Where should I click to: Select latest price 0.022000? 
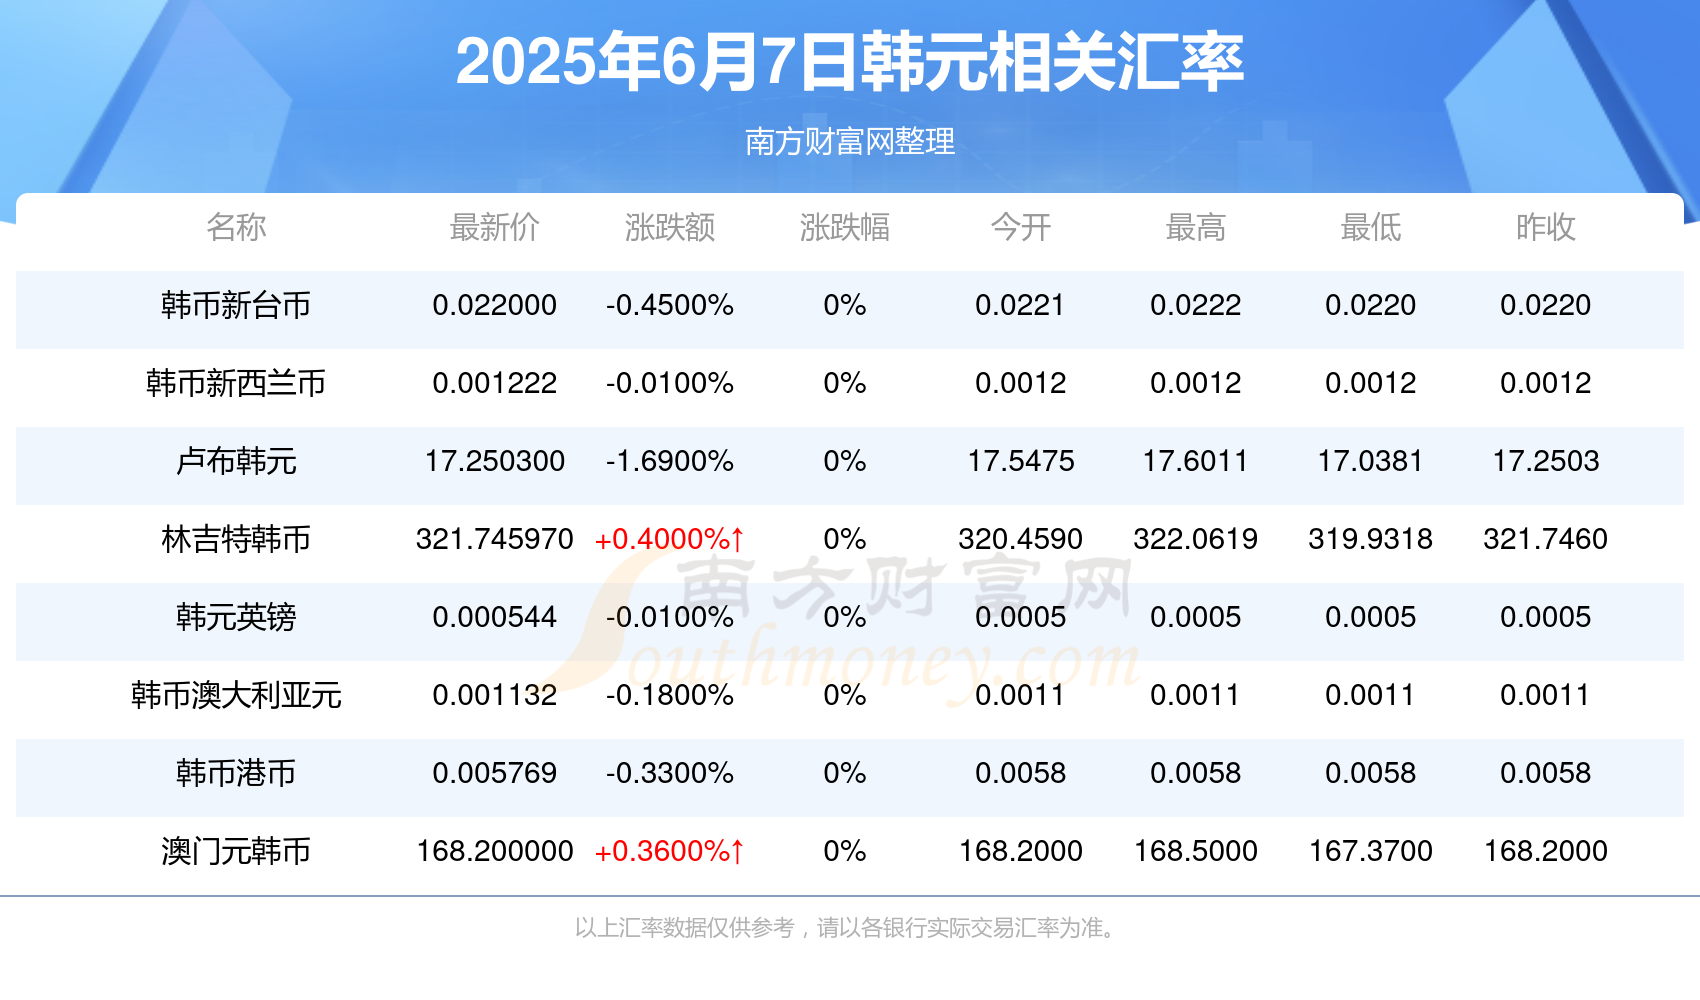tap(495, 305)
